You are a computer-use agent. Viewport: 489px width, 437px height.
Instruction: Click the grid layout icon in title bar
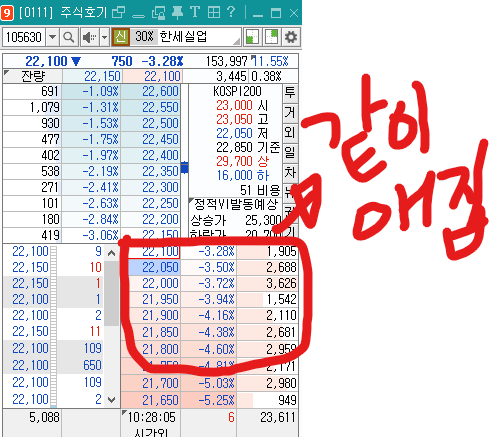pyautogui.click(x=214, y=13)
